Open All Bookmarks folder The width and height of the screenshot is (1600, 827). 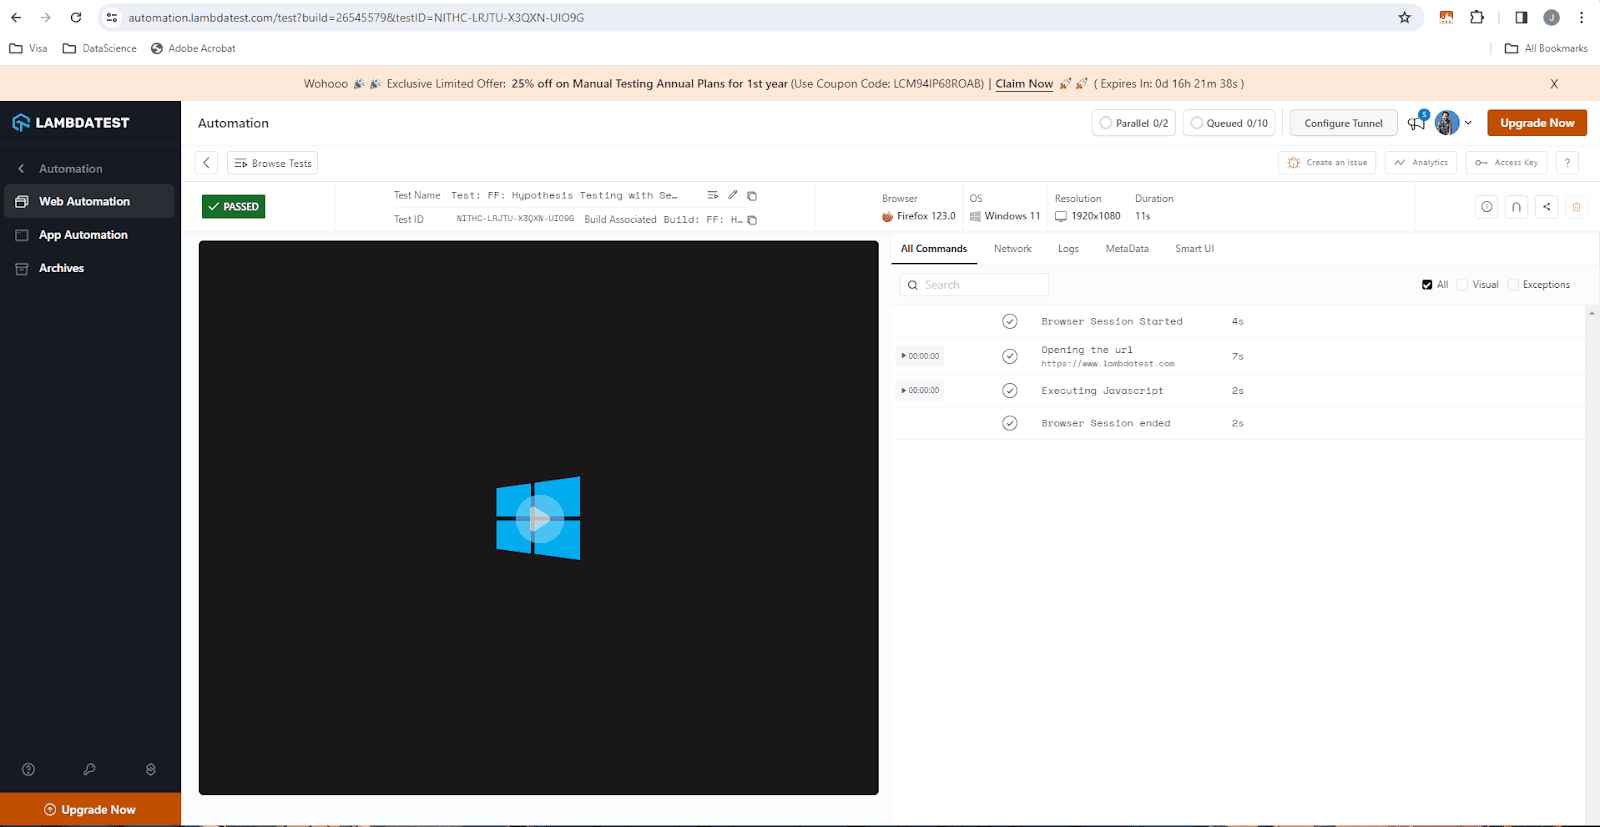pos(1546,48)
